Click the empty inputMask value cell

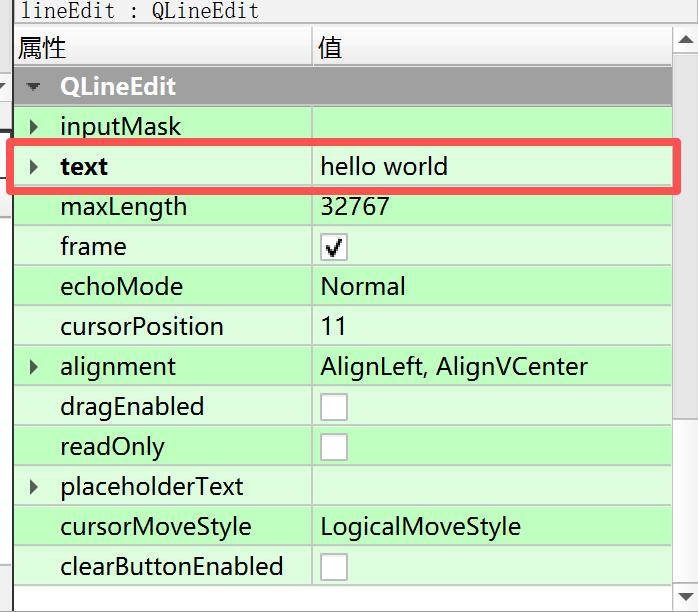pos(492,123)
